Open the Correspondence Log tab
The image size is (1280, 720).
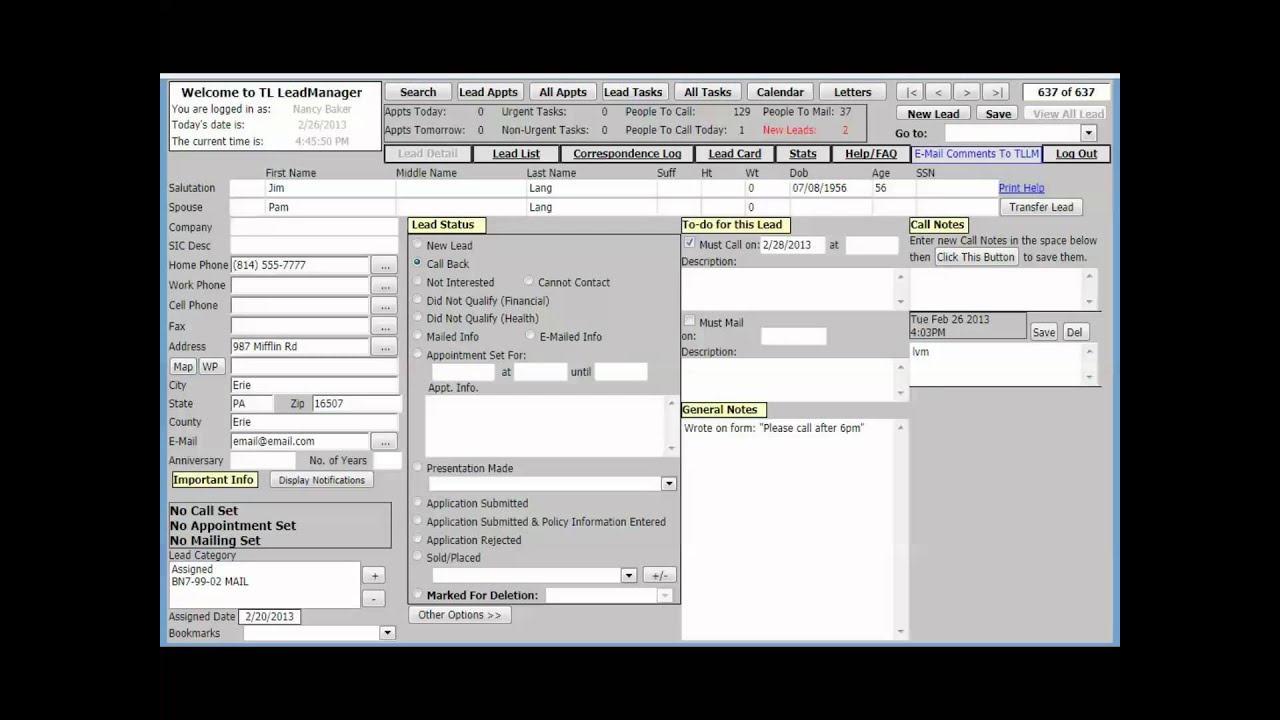627,154
